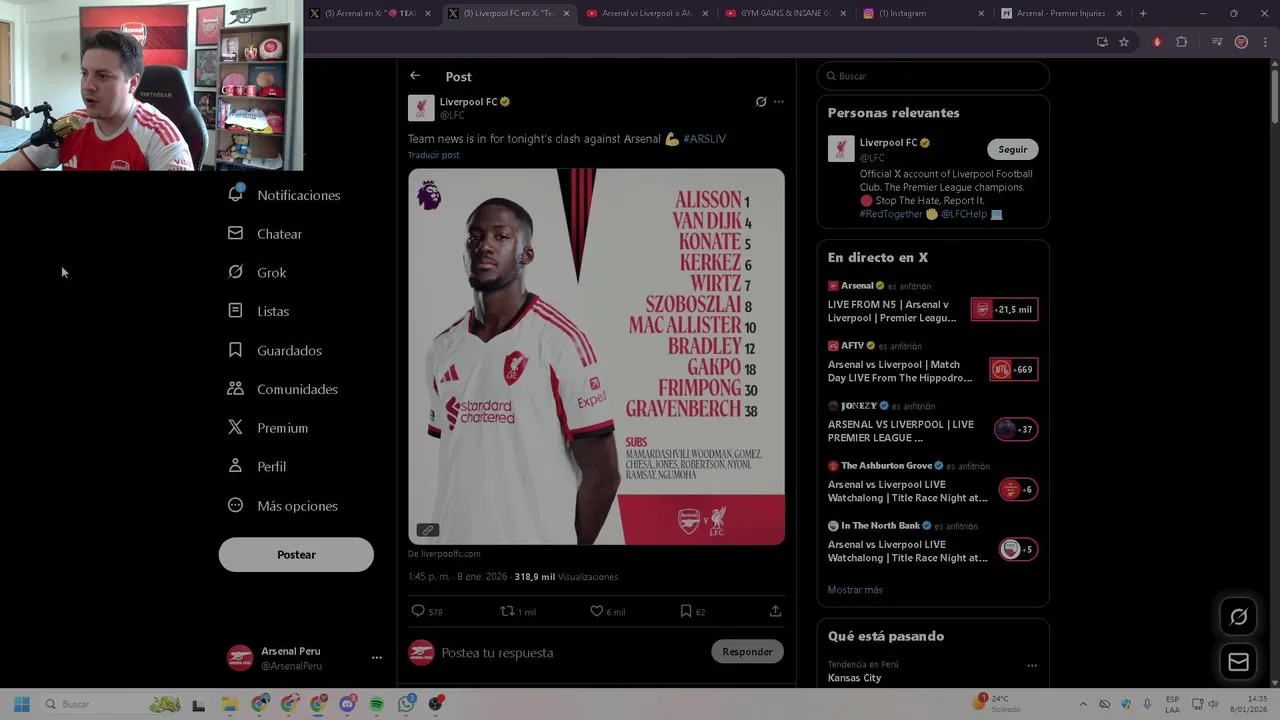
Task: Click the reply icon with 578
Action: coord(418,611)
